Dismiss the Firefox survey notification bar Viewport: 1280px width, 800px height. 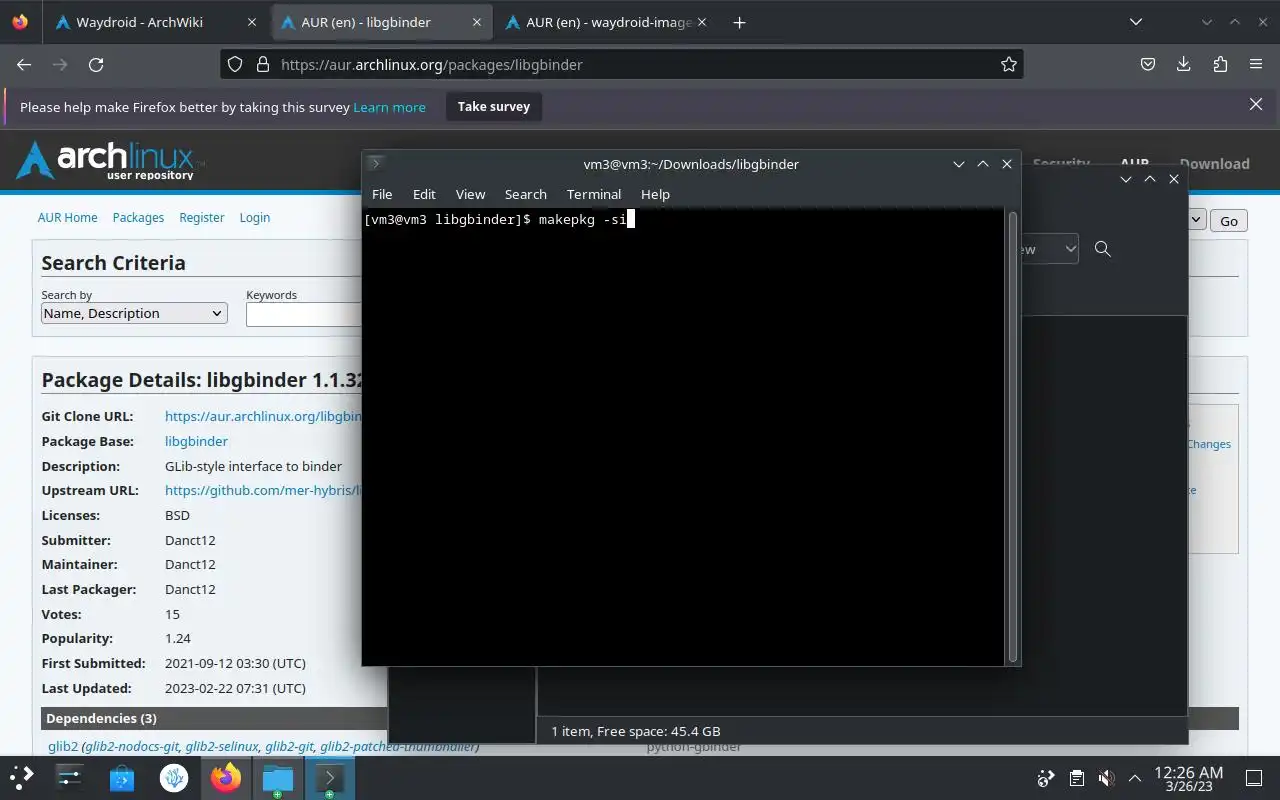1256,104
